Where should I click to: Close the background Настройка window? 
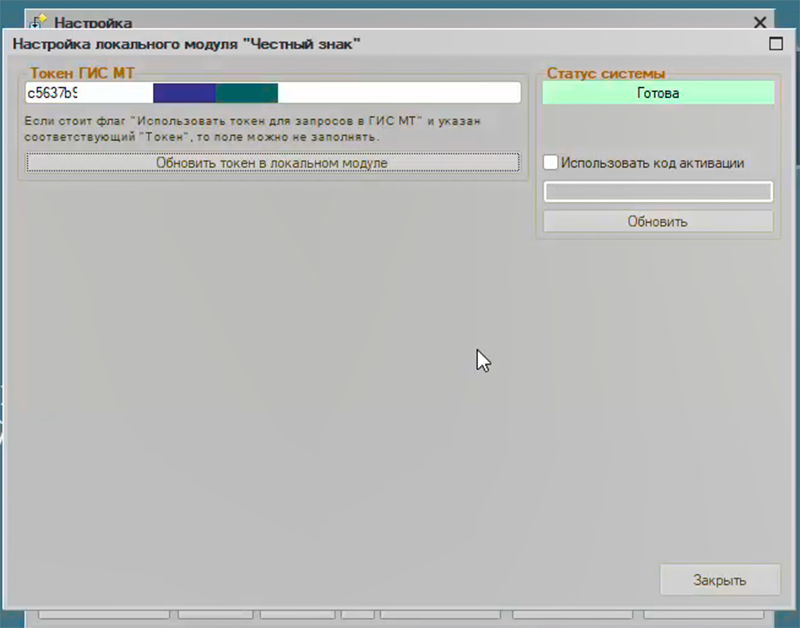click(760, 21)
